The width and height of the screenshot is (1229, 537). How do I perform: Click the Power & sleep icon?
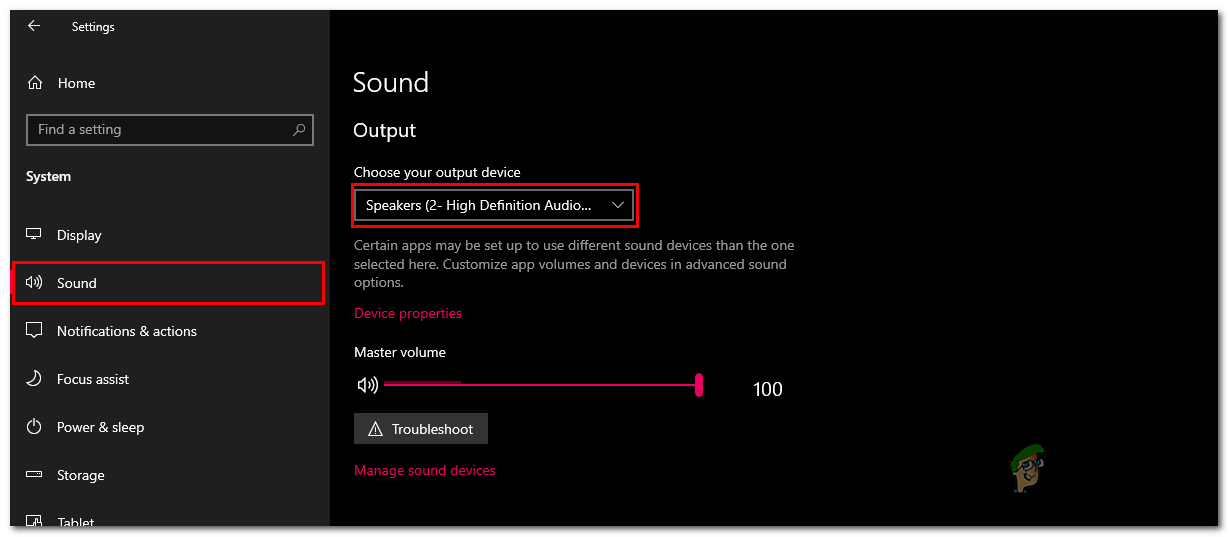(35, 427)
